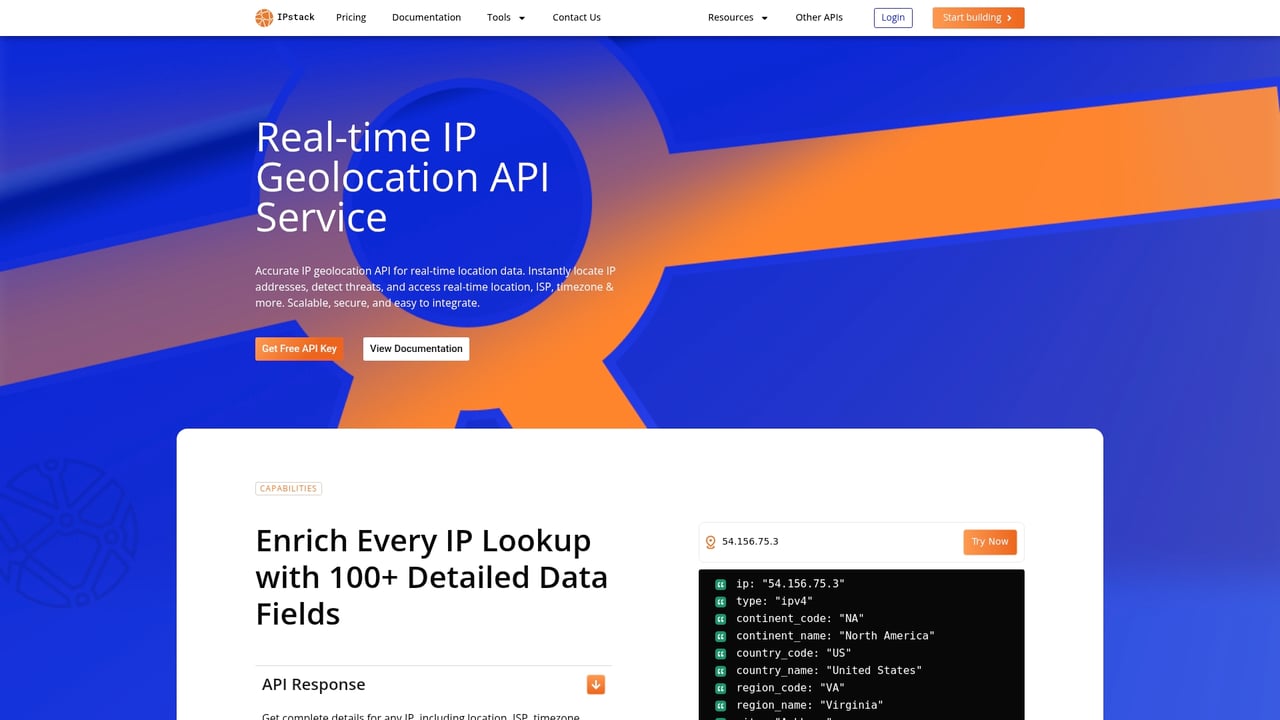Click the chevron icon on Start building button
The width and height of the screenshot is (1280, 720).
tap(1009, 17)
